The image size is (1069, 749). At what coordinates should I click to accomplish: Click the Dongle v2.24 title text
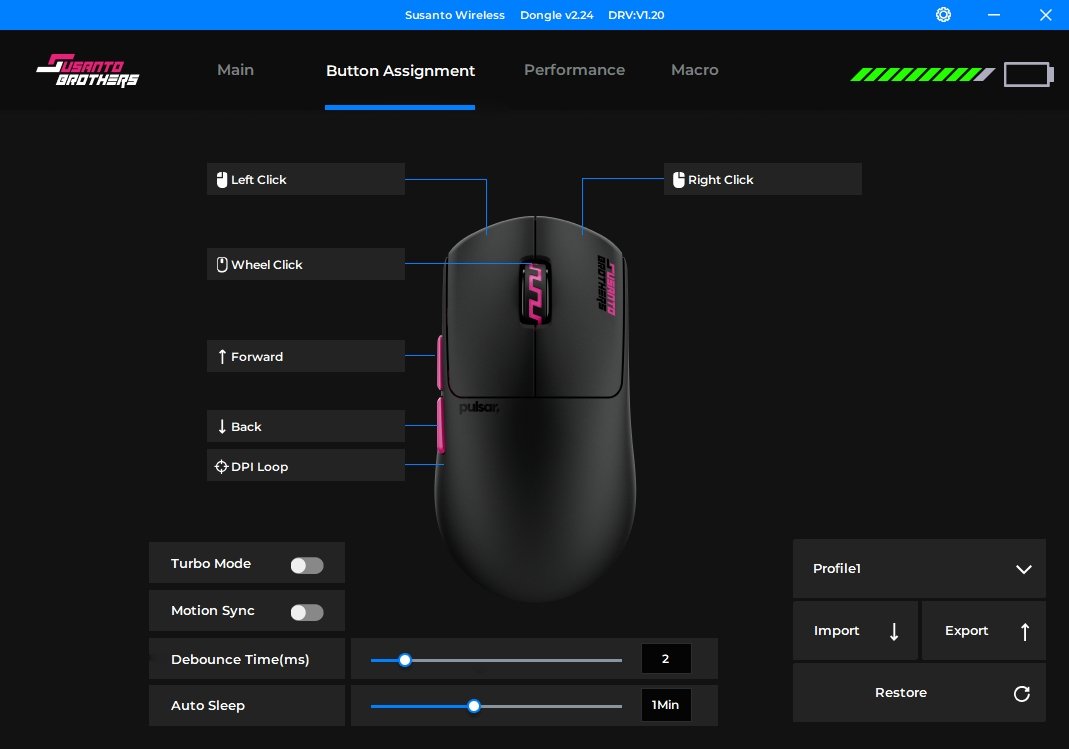tap(556, 15)
